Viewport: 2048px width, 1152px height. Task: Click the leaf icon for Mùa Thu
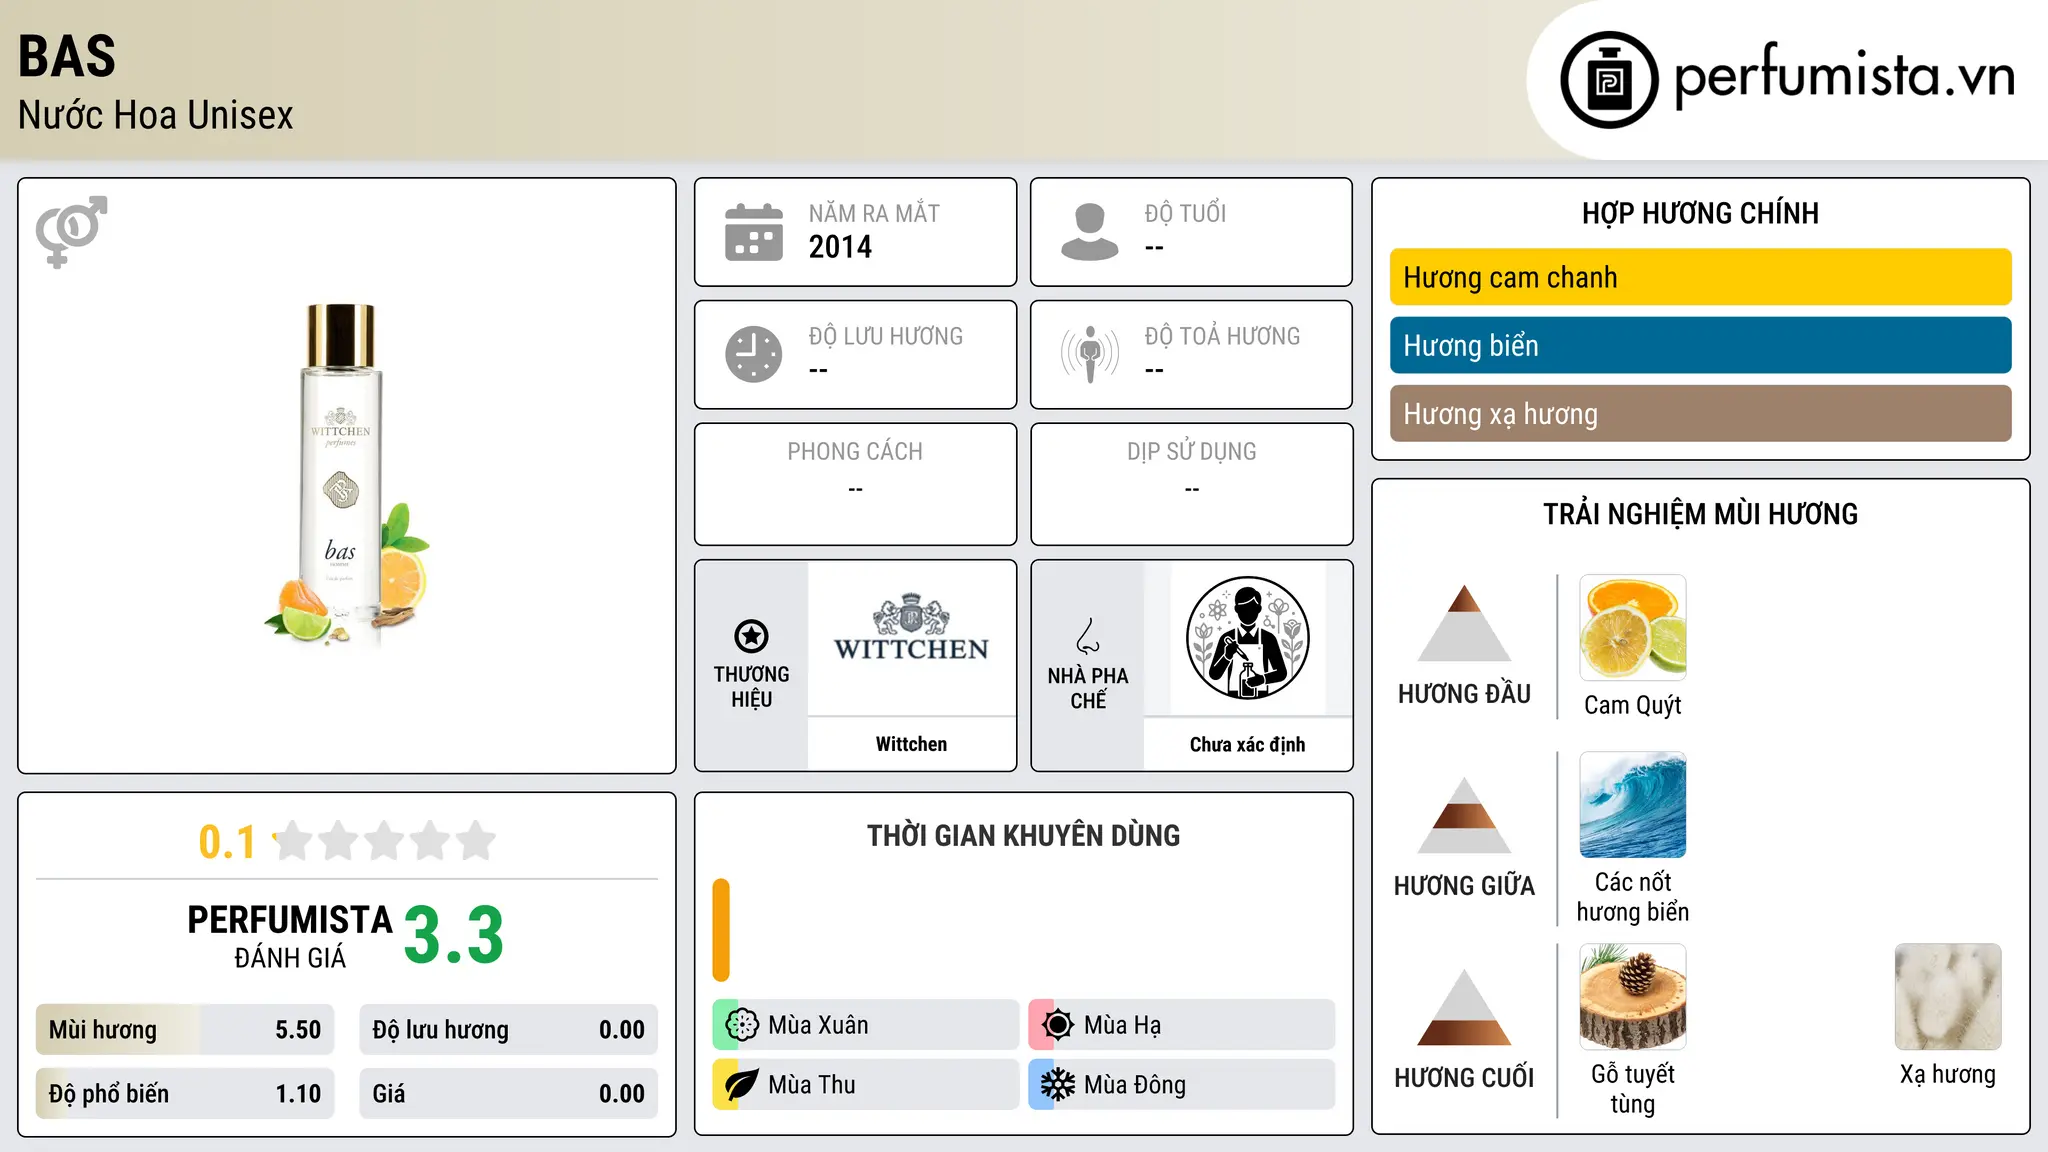coord(742,1085)
